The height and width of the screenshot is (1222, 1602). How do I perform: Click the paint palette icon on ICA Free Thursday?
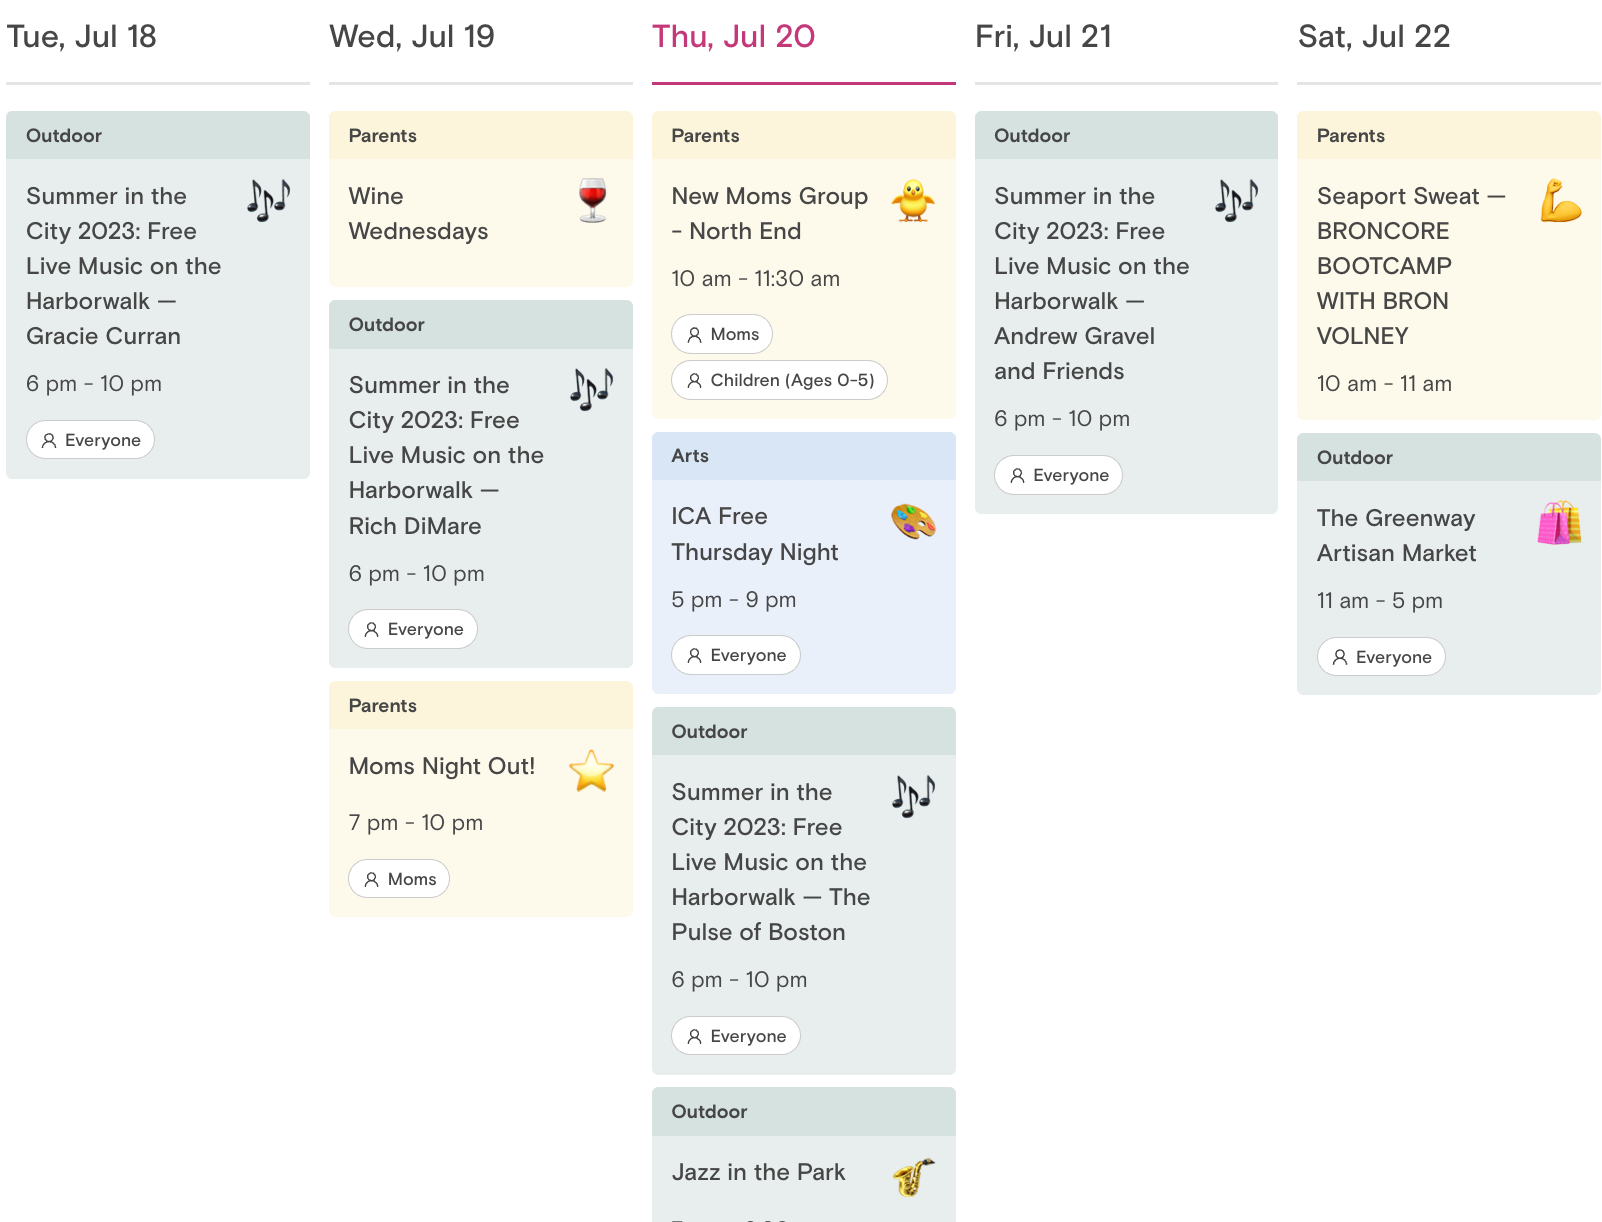click(x=913, y=521)
